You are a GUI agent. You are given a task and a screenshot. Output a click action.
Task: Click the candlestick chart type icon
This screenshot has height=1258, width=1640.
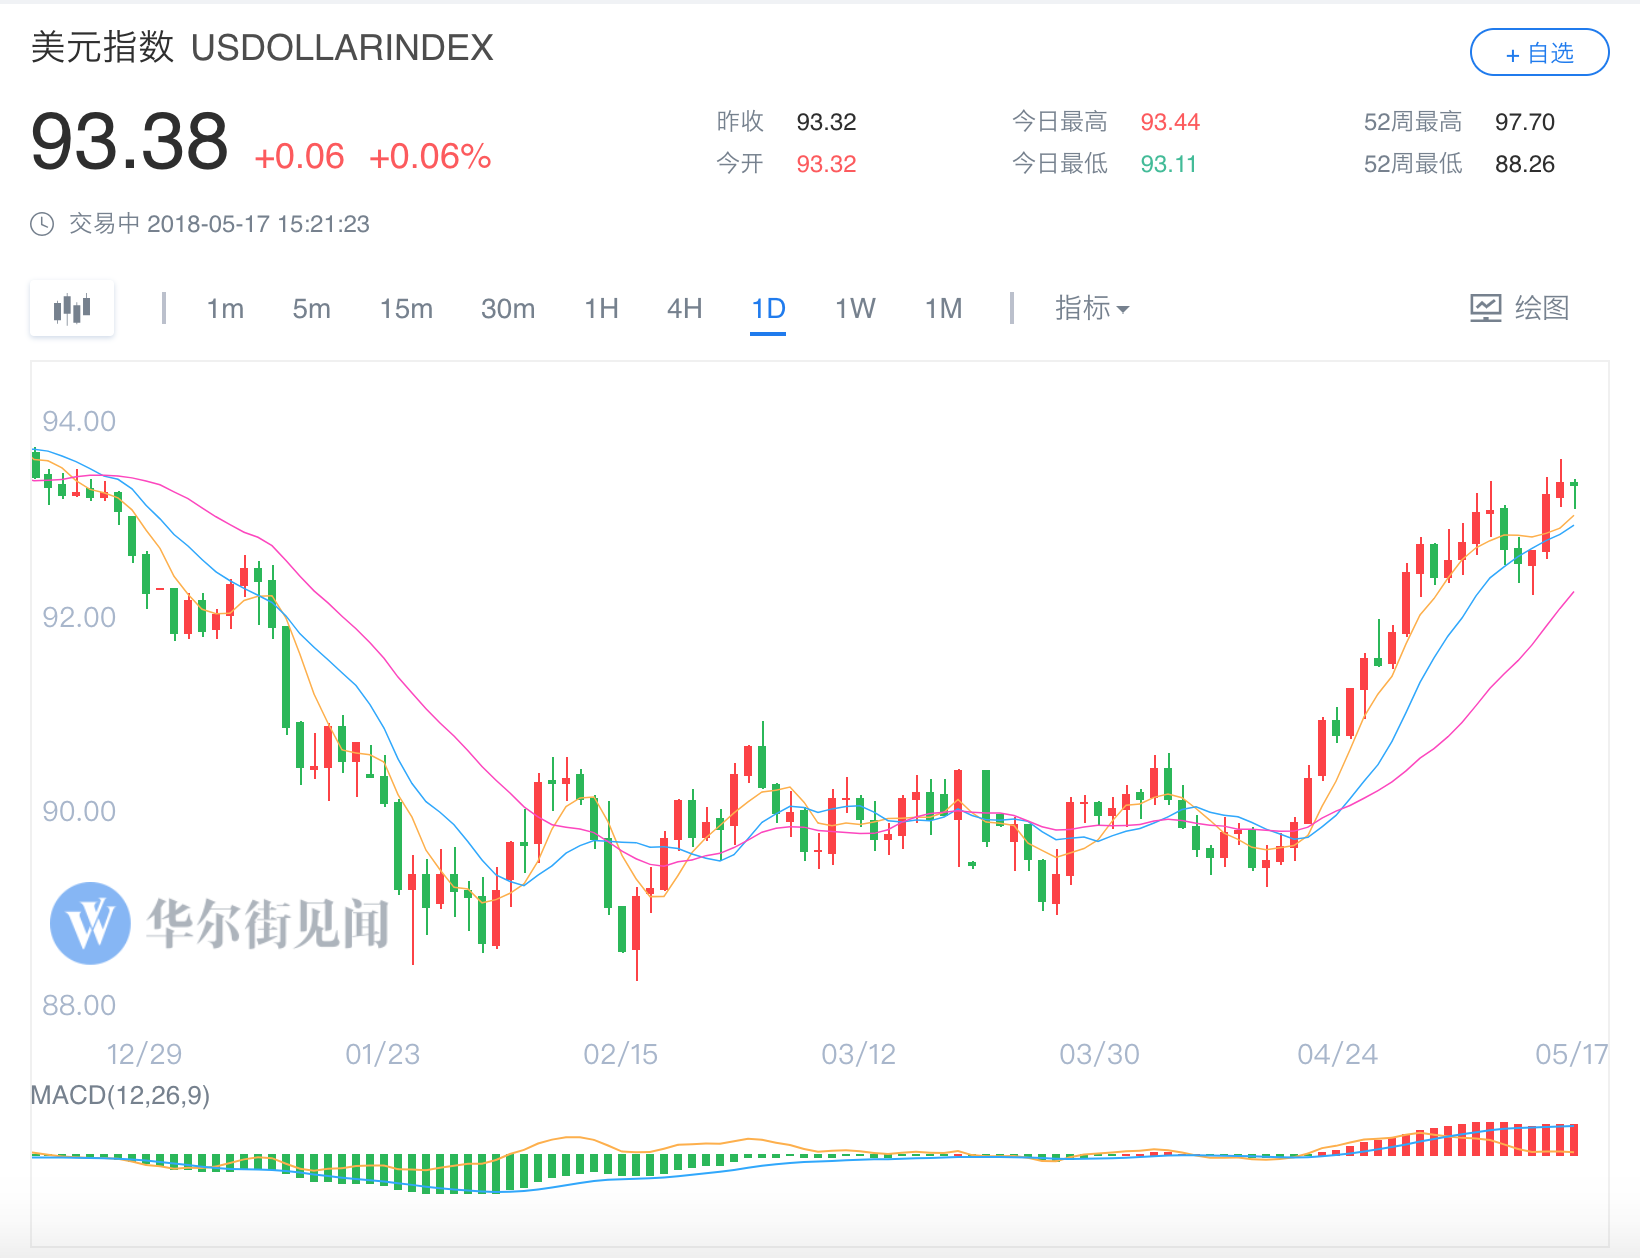72,308
